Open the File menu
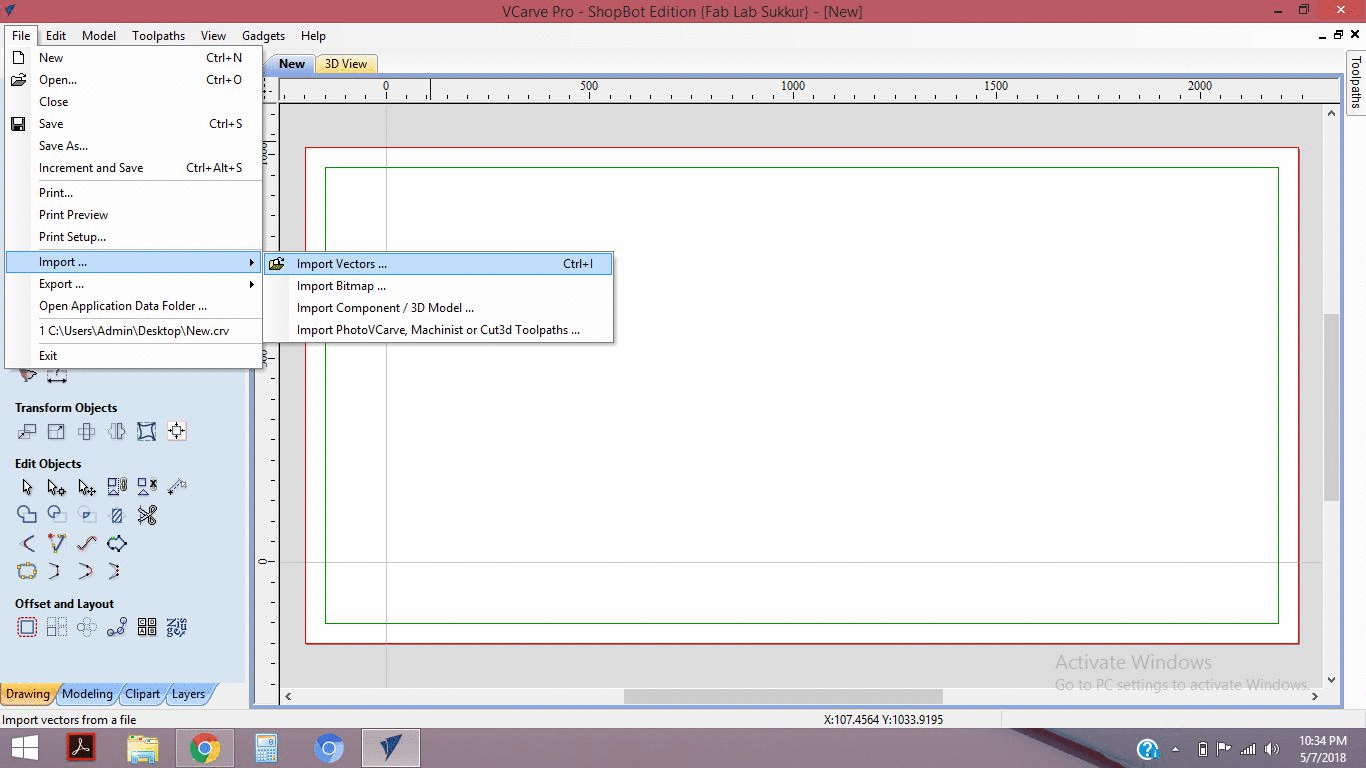The height and width of the screenshot is (768, 1366). click(x=21, y=36)
